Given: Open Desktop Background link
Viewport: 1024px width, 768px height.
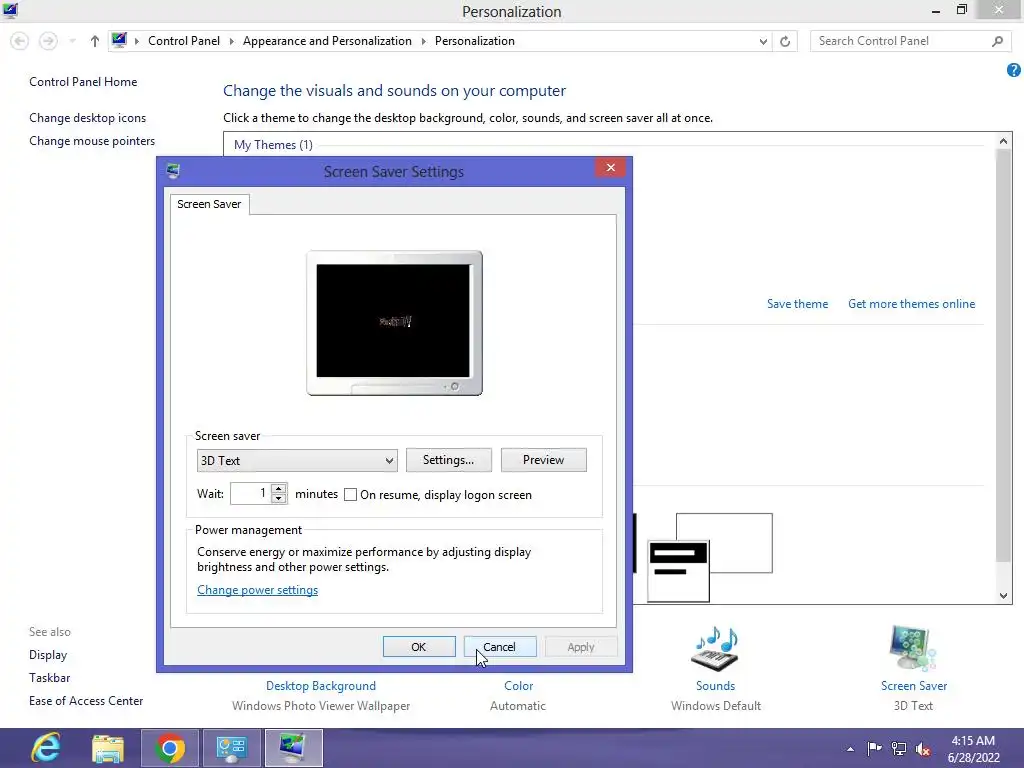Looking at the screenshot, I should coord(321,686).
